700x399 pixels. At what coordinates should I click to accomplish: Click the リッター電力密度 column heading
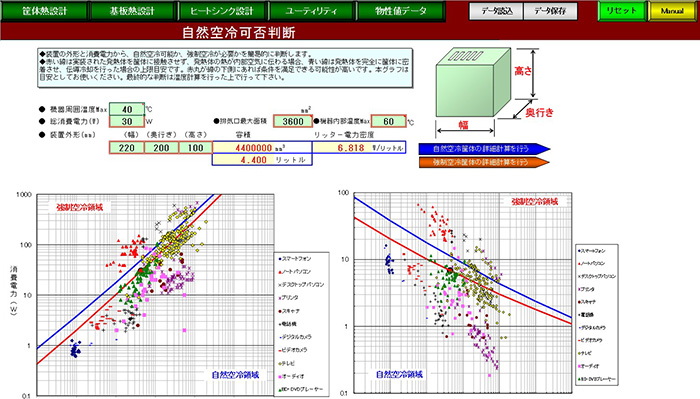pos(343,135)
